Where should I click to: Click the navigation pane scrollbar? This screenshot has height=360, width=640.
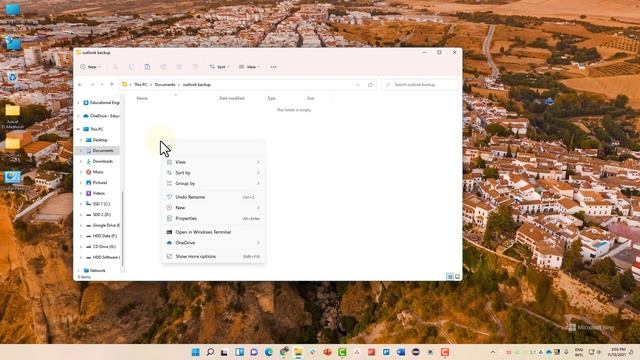click(x=122, y=229)
